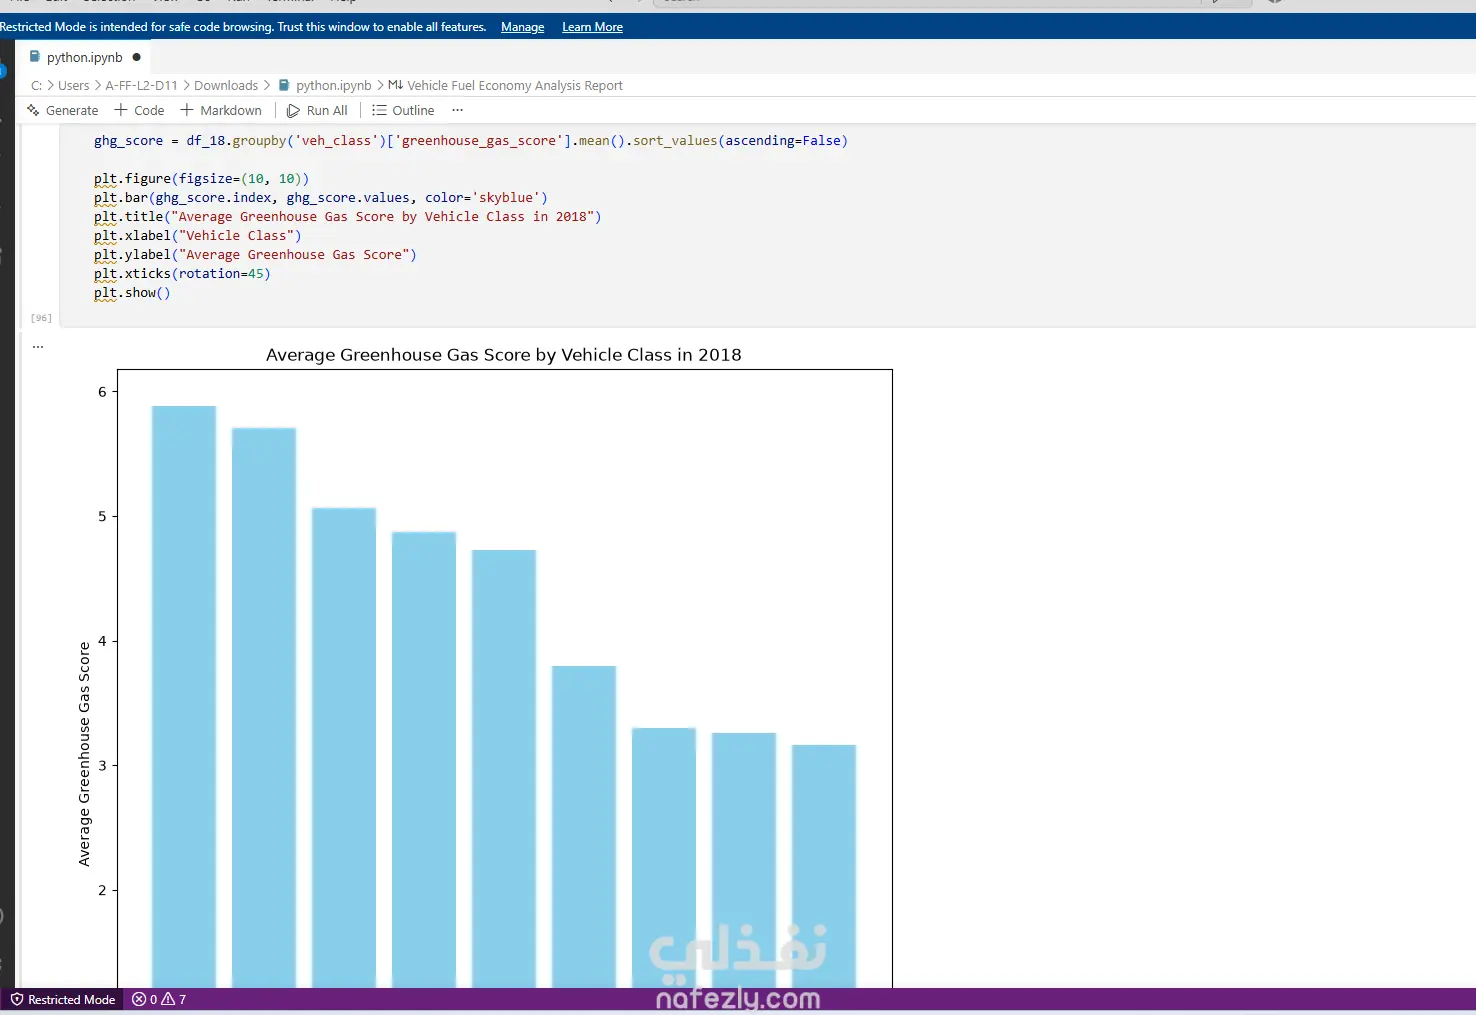Open the Learn More link
This screenshot has width=1476, height=1015.
pos(592,27)
